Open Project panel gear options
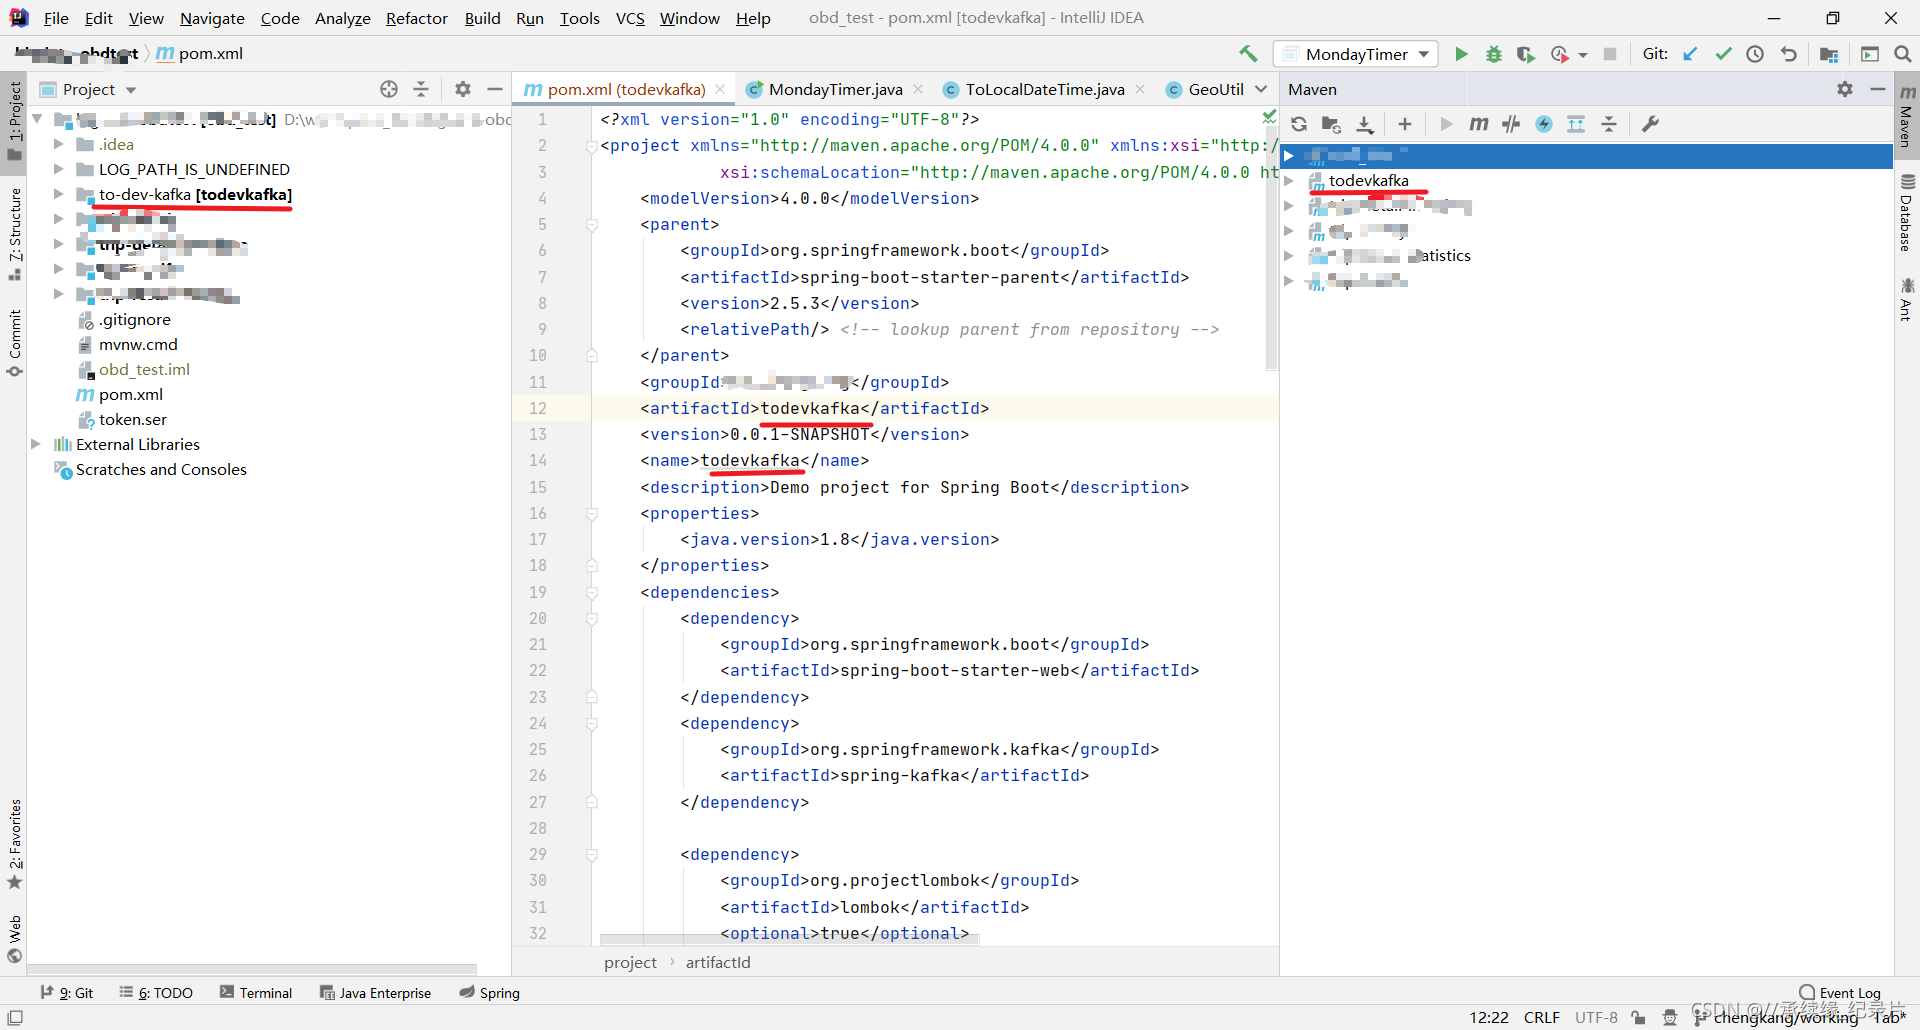 pos(462,89)
